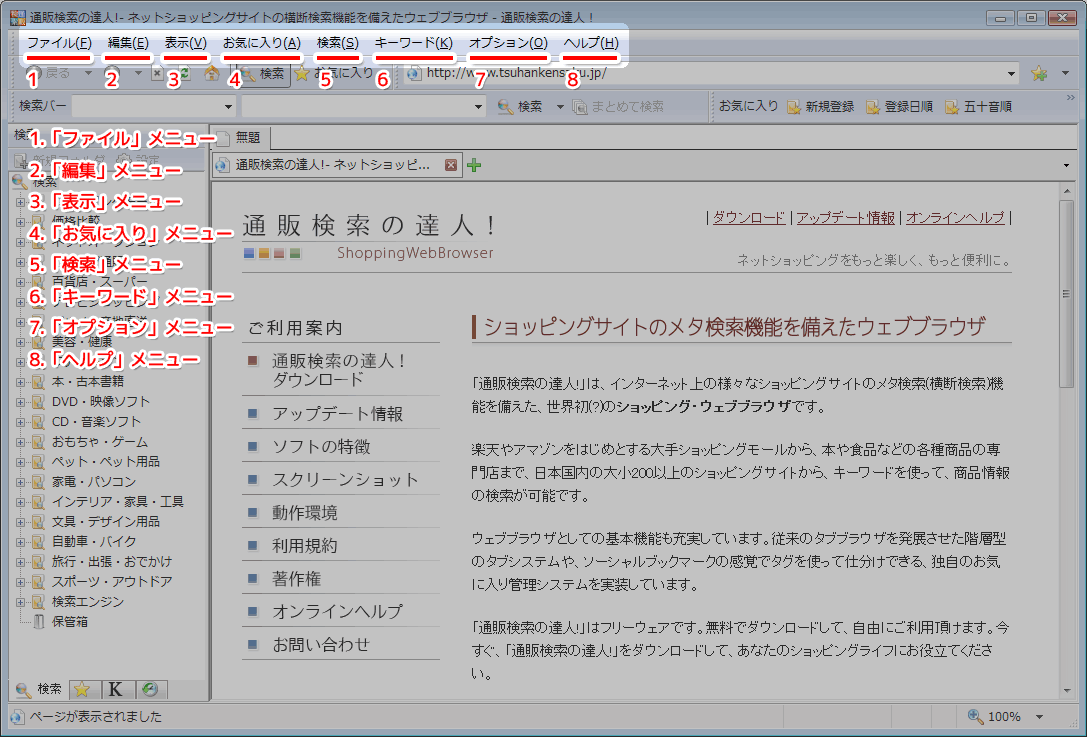The image size is (1087, 737).
Task: Open お問い合わせ in the side navigation
Action: click(x=321, y=645)
